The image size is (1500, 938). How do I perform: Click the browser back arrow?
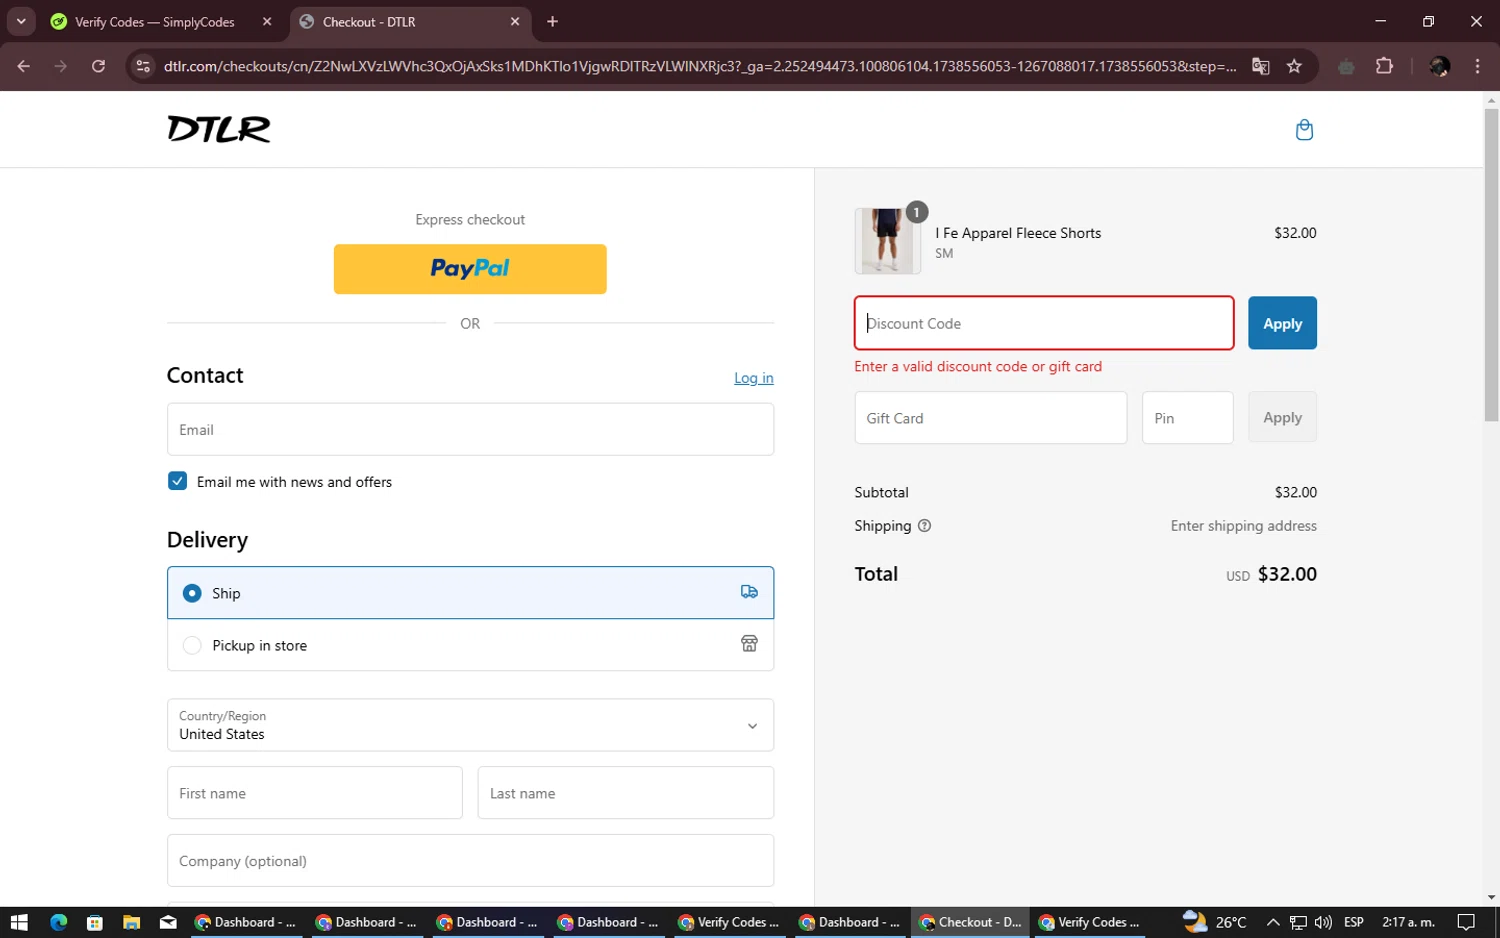coord(24,66)
